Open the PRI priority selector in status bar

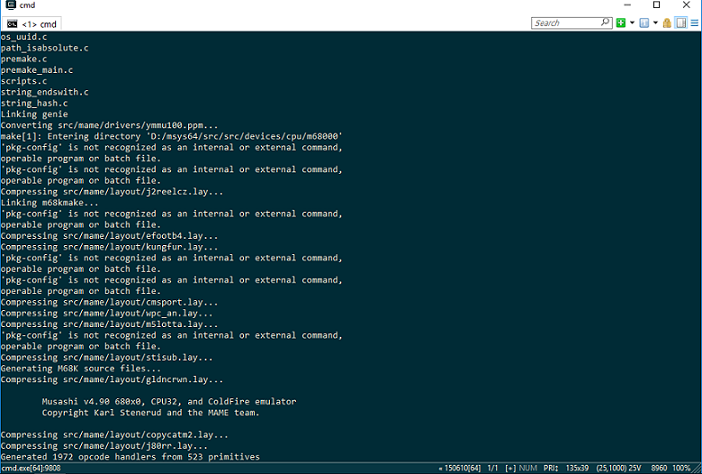pos(551,467)
